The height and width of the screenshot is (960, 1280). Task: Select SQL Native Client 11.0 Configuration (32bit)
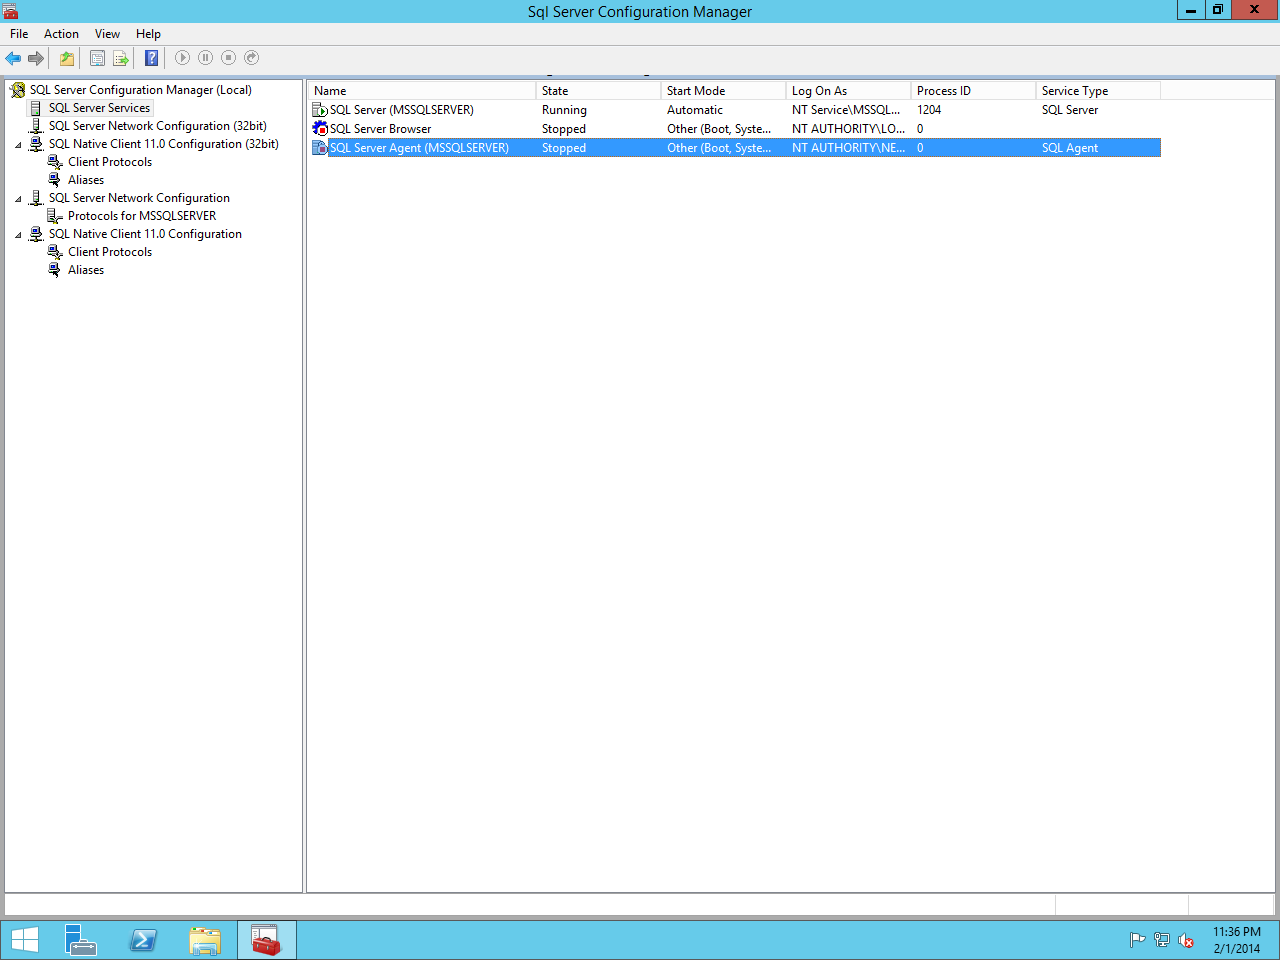coord(164,144)
